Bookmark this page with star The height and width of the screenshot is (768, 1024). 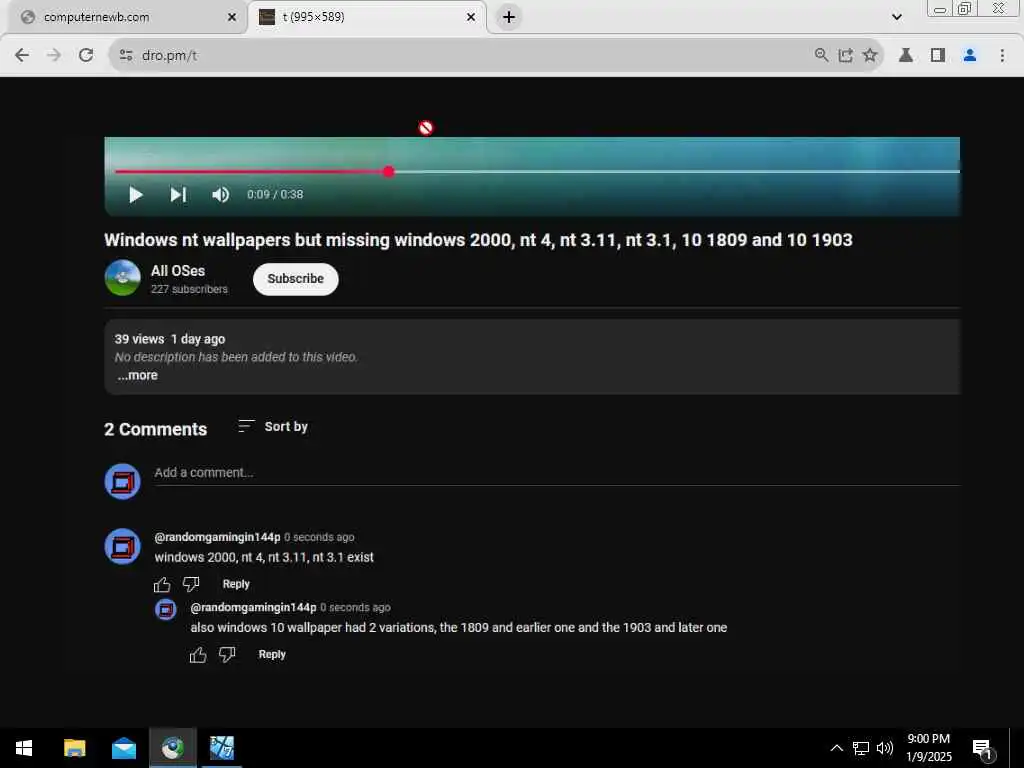870,56
